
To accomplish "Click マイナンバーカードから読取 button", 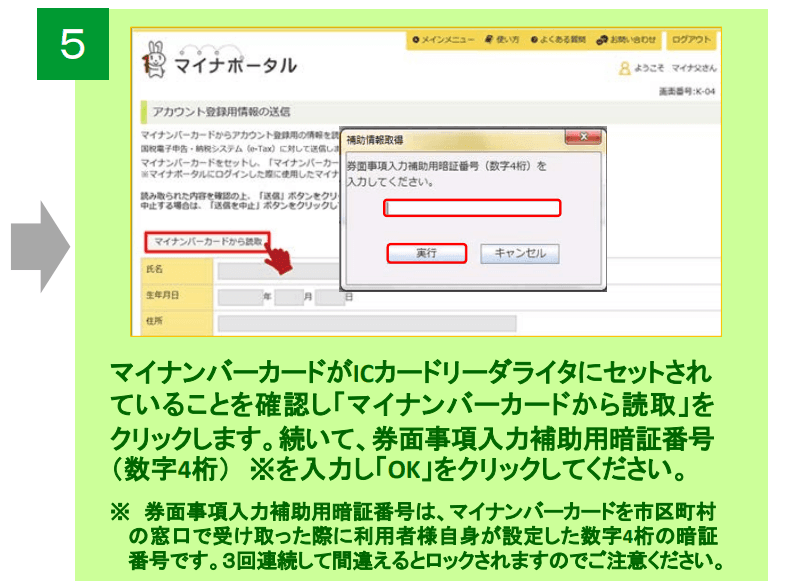I will coord(207,242).
